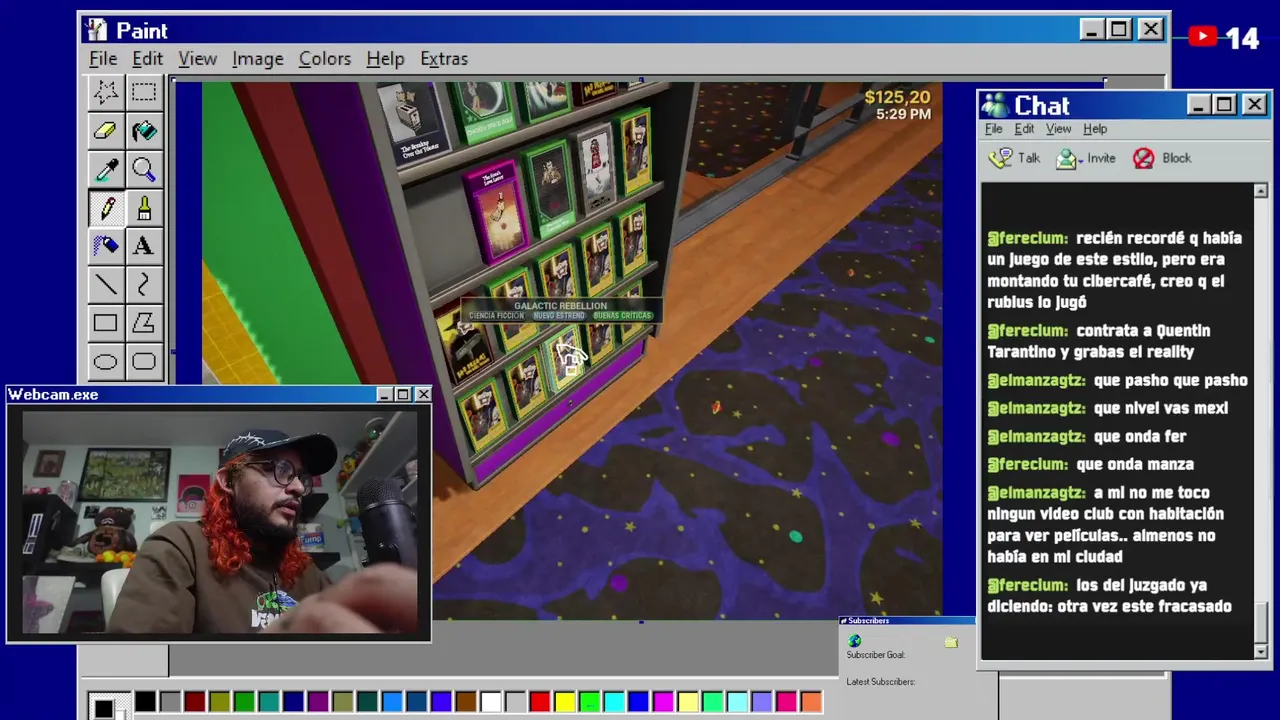Pick the bright red palette swatch

pos(539,702)
